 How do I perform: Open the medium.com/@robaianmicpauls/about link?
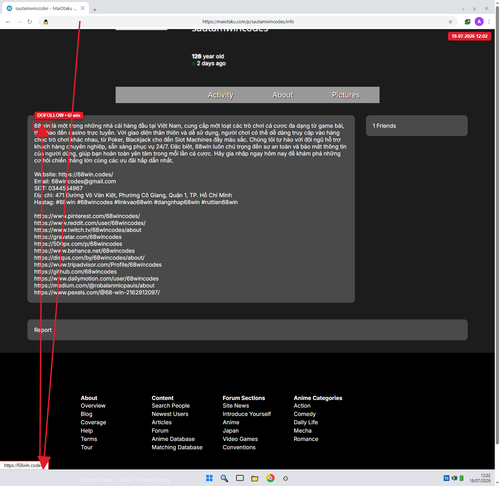coord(94,286)
